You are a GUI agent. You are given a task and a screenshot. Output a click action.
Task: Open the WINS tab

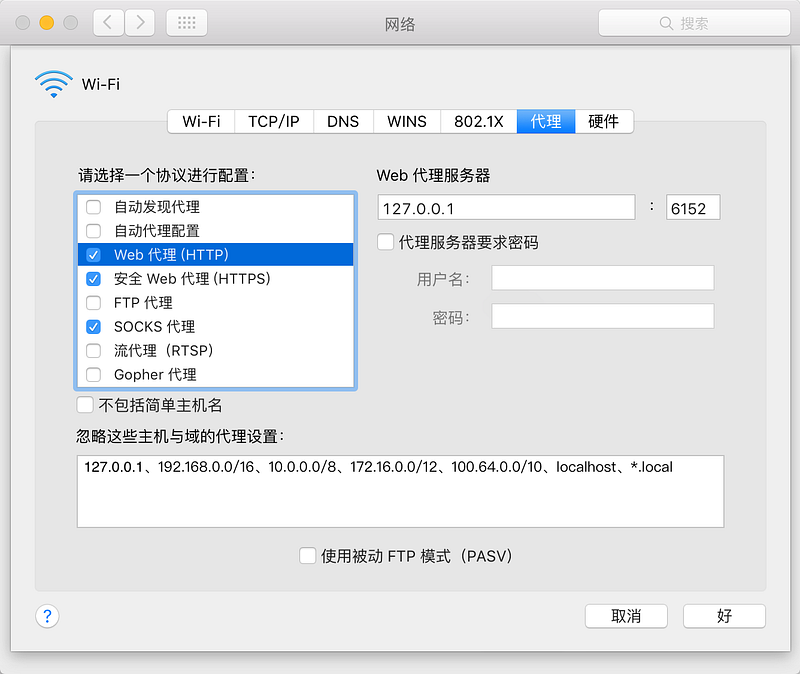click(x=407, y=121)
